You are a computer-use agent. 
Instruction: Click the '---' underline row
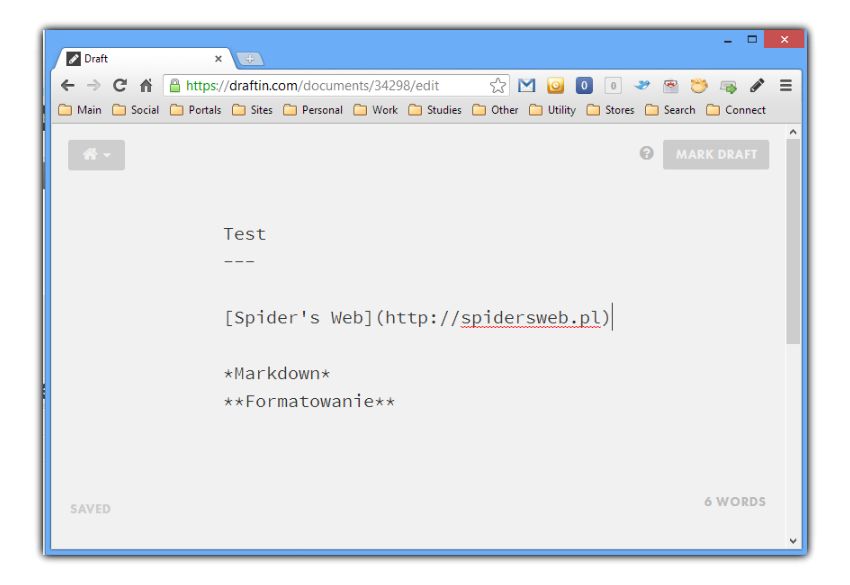coord(239,261)
